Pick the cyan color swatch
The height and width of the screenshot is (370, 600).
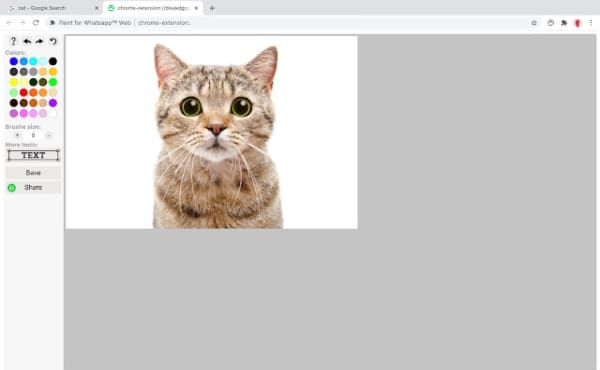[33, 61]
